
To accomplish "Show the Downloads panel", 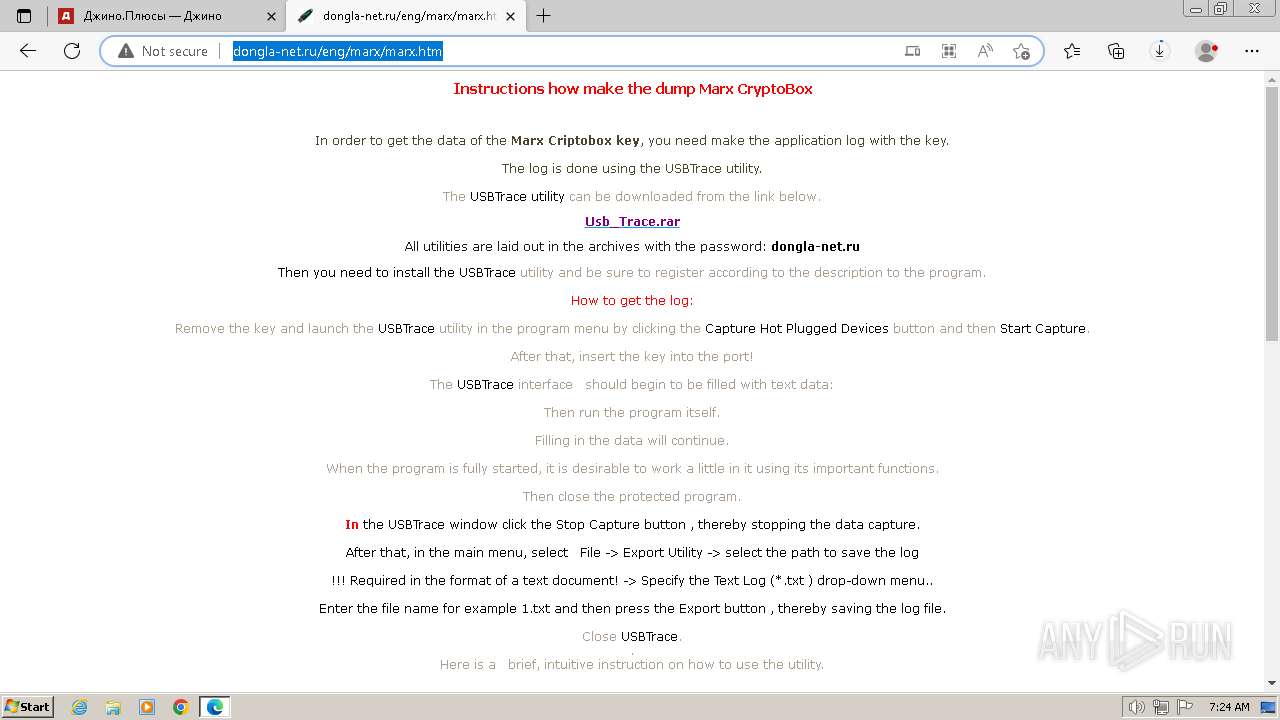I will [x=1160, y=51].
